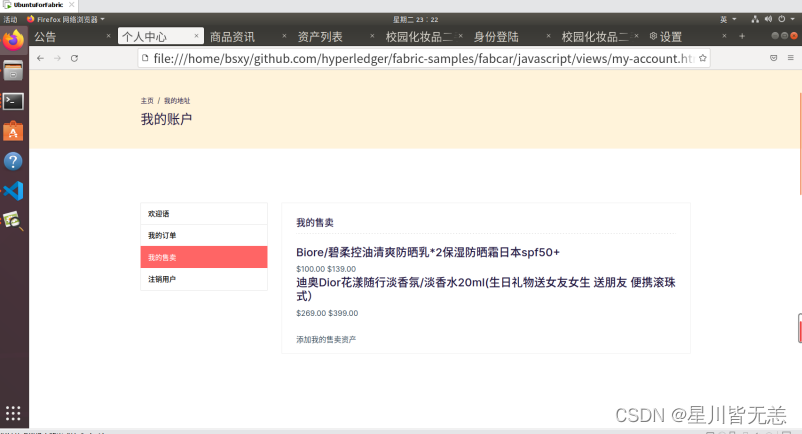Open Help from the dock
The image size is (802, 434).
point(13,162)
